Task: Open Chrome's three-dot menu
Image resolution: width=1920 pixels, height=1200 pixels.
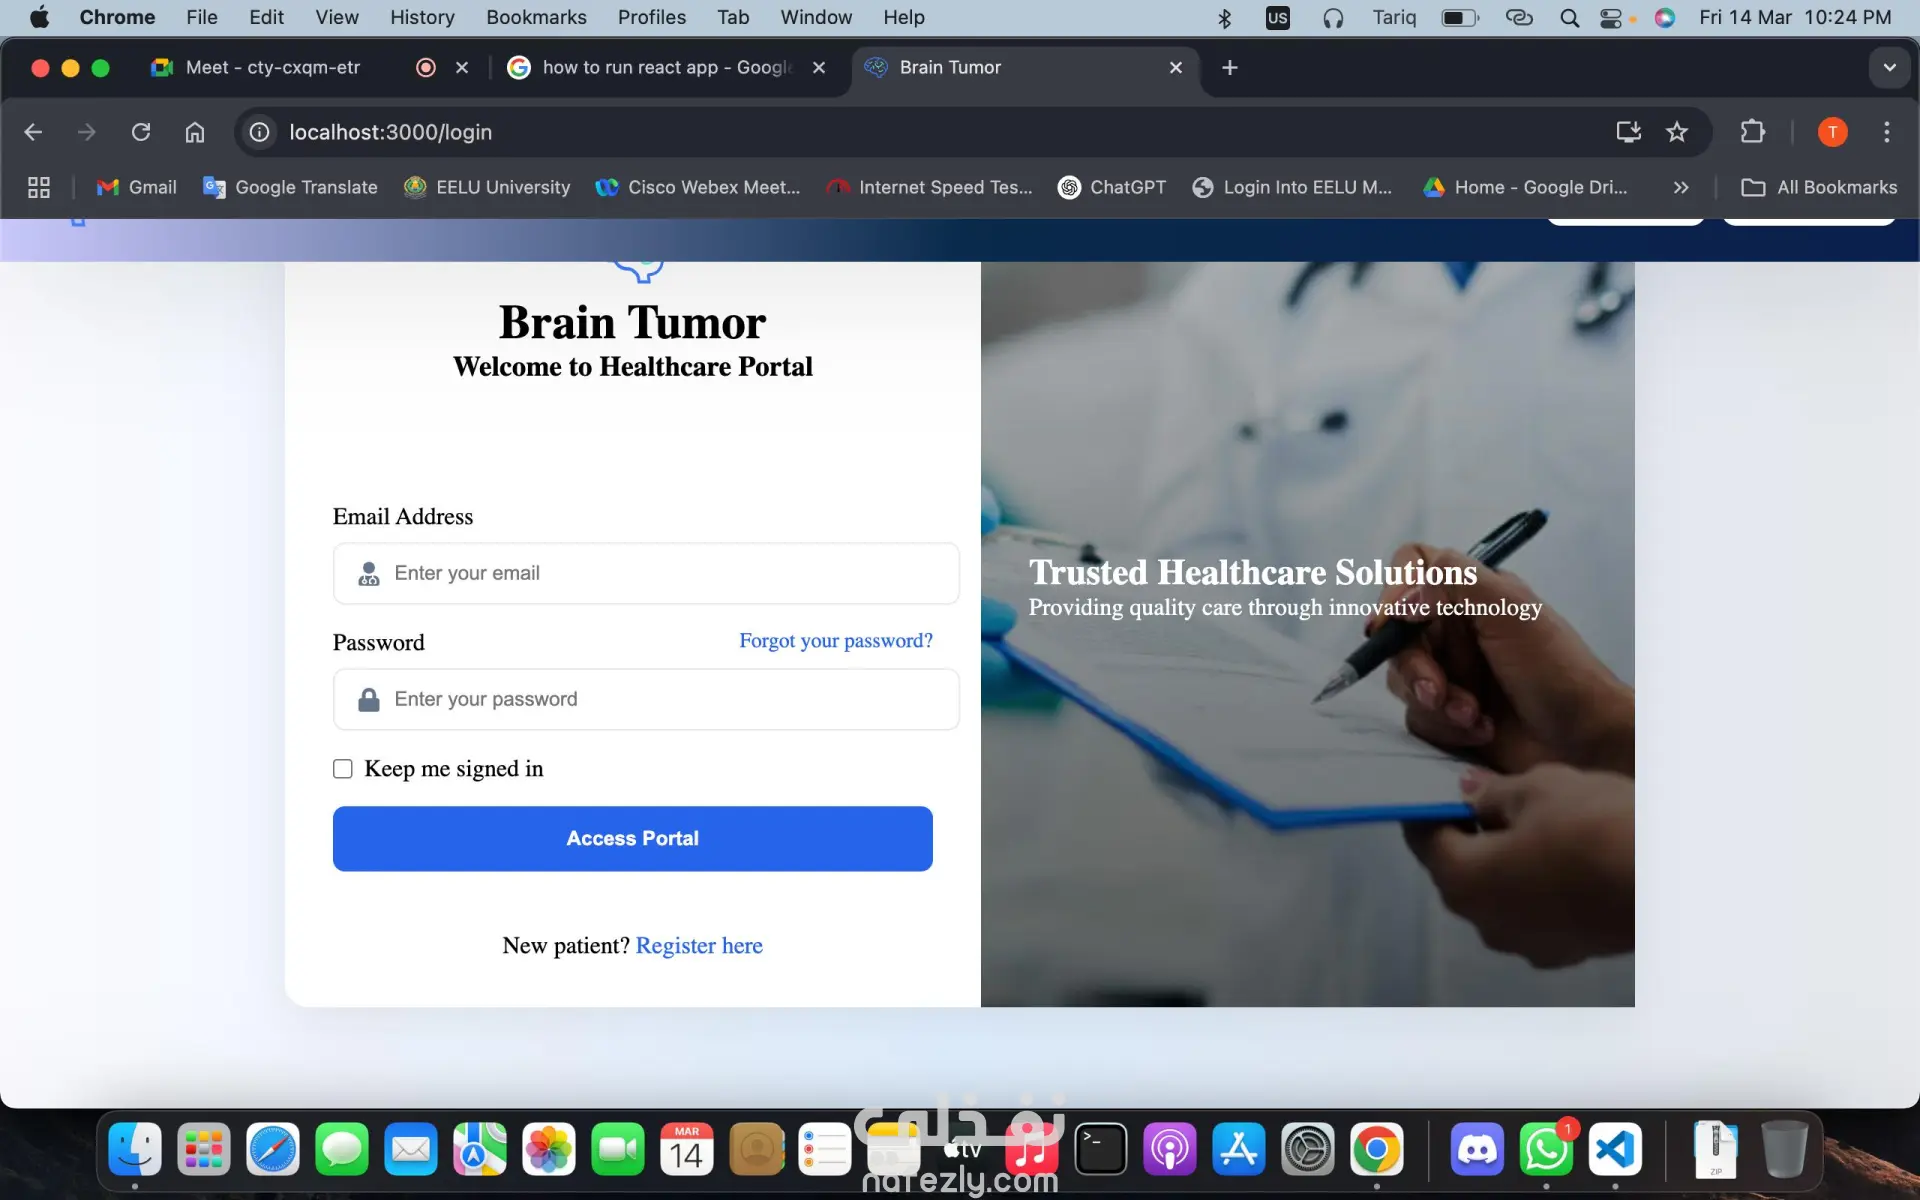Action: point(1887,131)
